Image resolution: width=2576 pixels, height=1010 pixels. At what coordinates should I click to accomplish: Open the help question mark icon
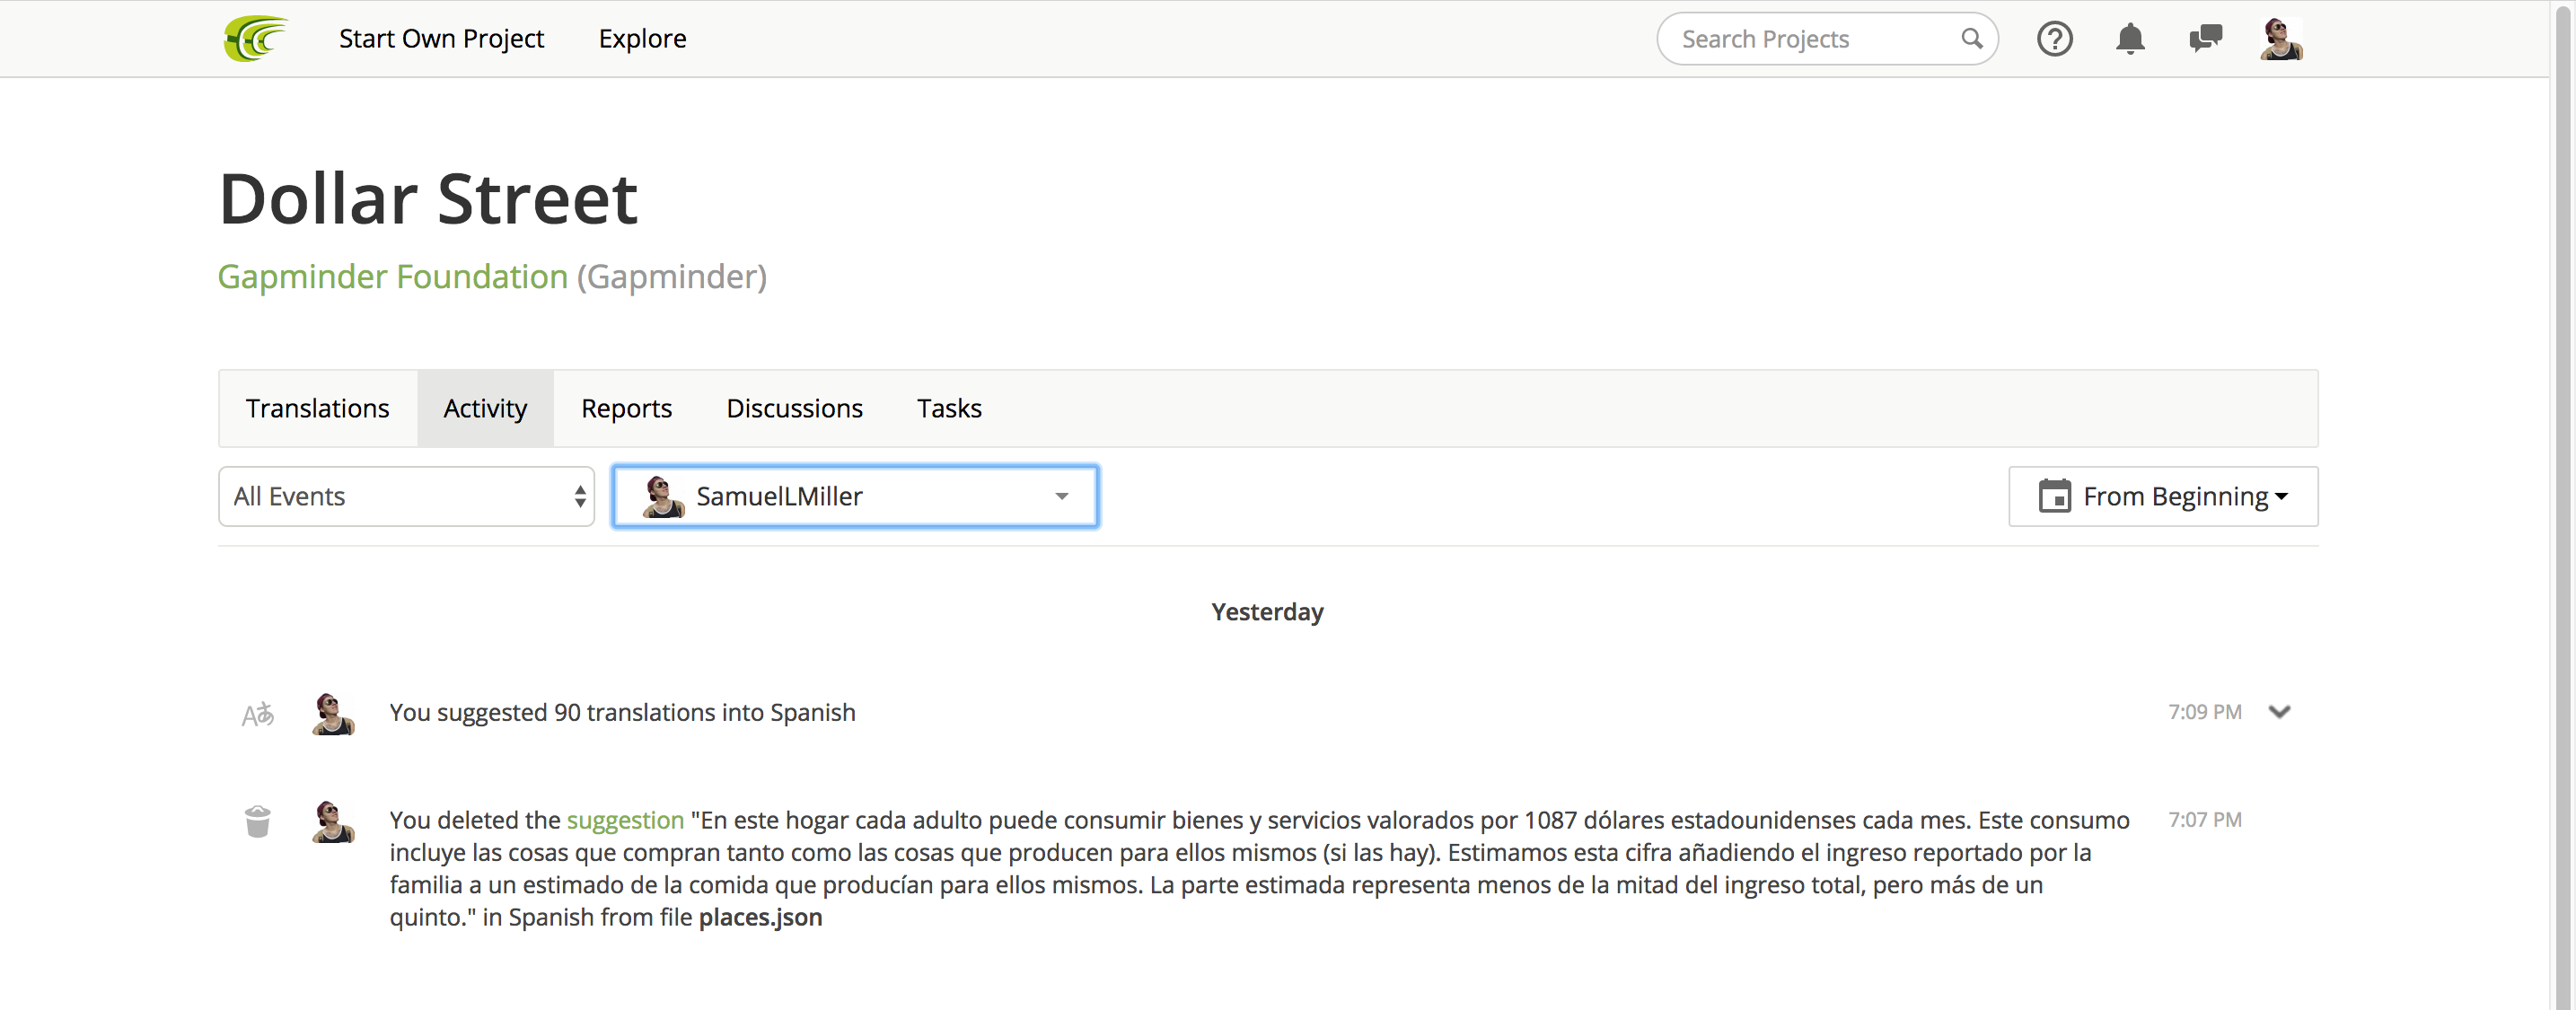2054,39
